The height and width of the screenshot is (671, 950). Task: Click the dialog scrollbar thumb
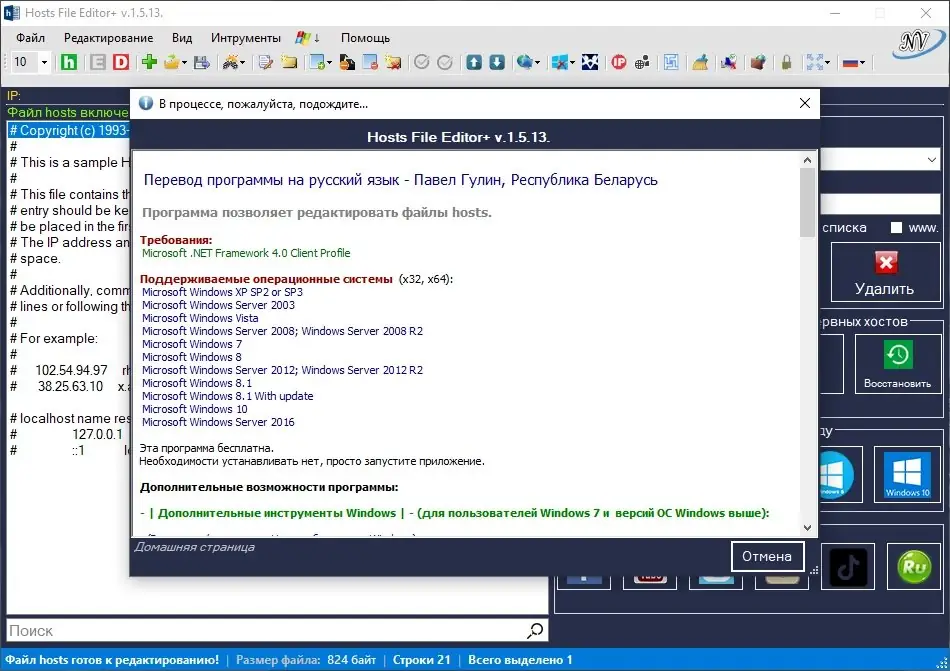pos(807,202)
